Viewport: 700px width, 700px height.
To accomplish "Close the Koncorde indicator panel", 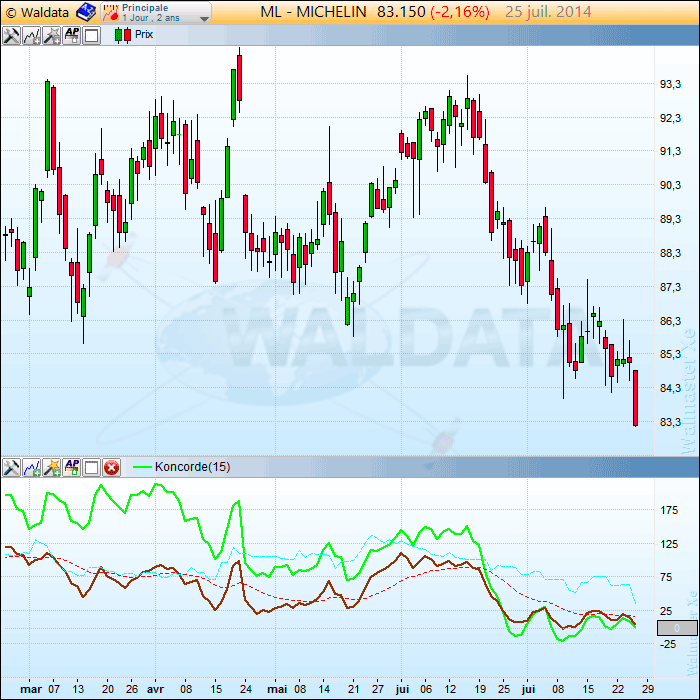I will click(112, 467).
